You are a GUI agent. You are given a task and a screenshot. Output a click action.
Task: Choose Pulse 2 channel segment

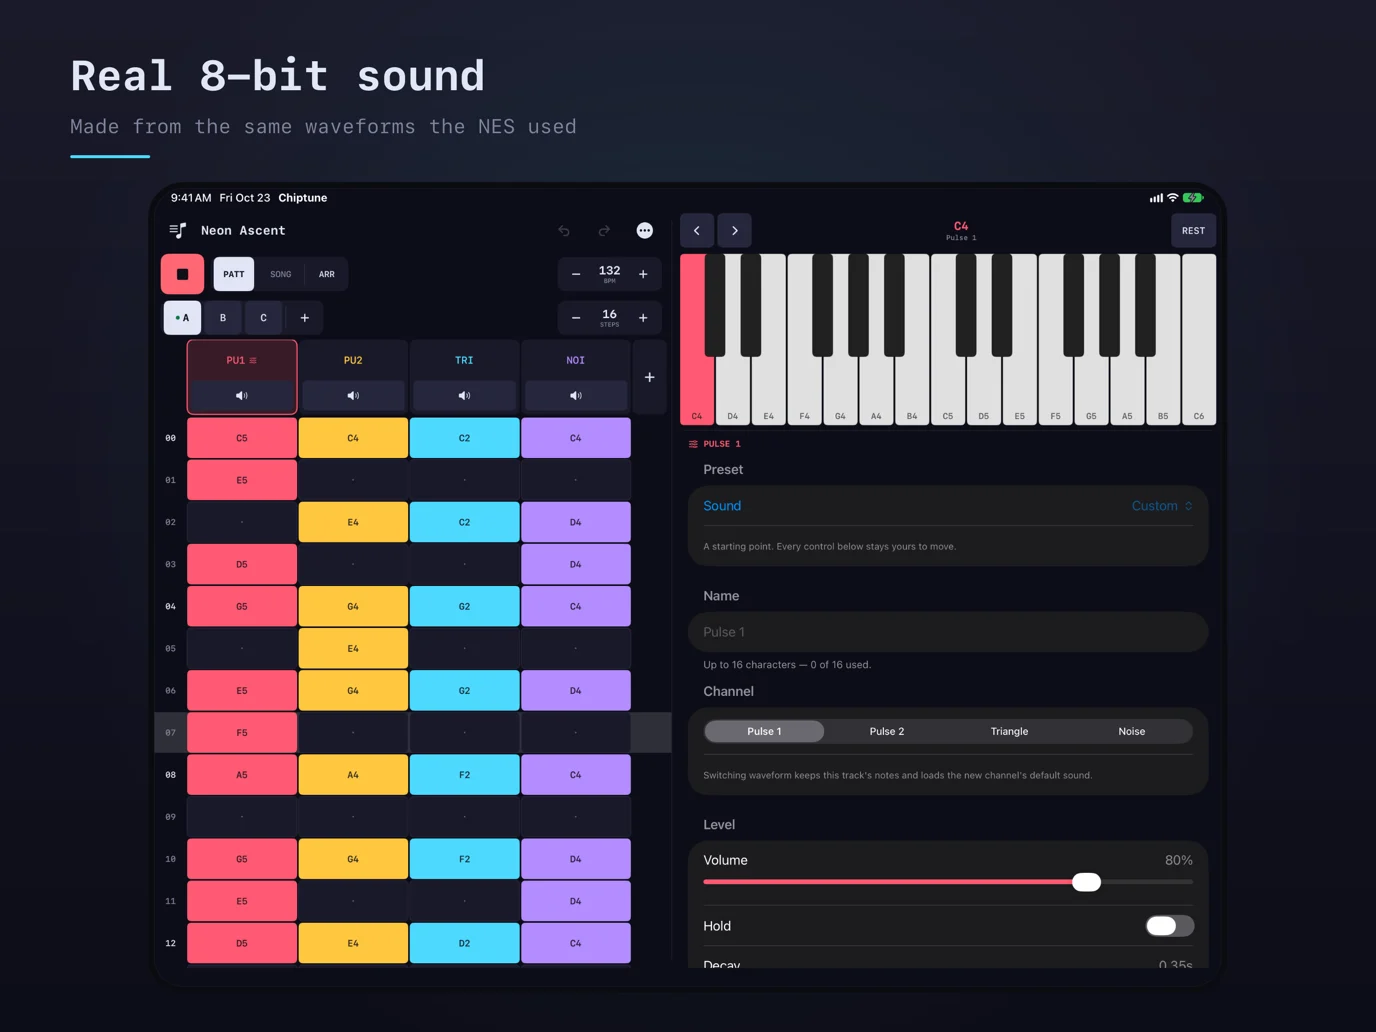coord(887,731)
